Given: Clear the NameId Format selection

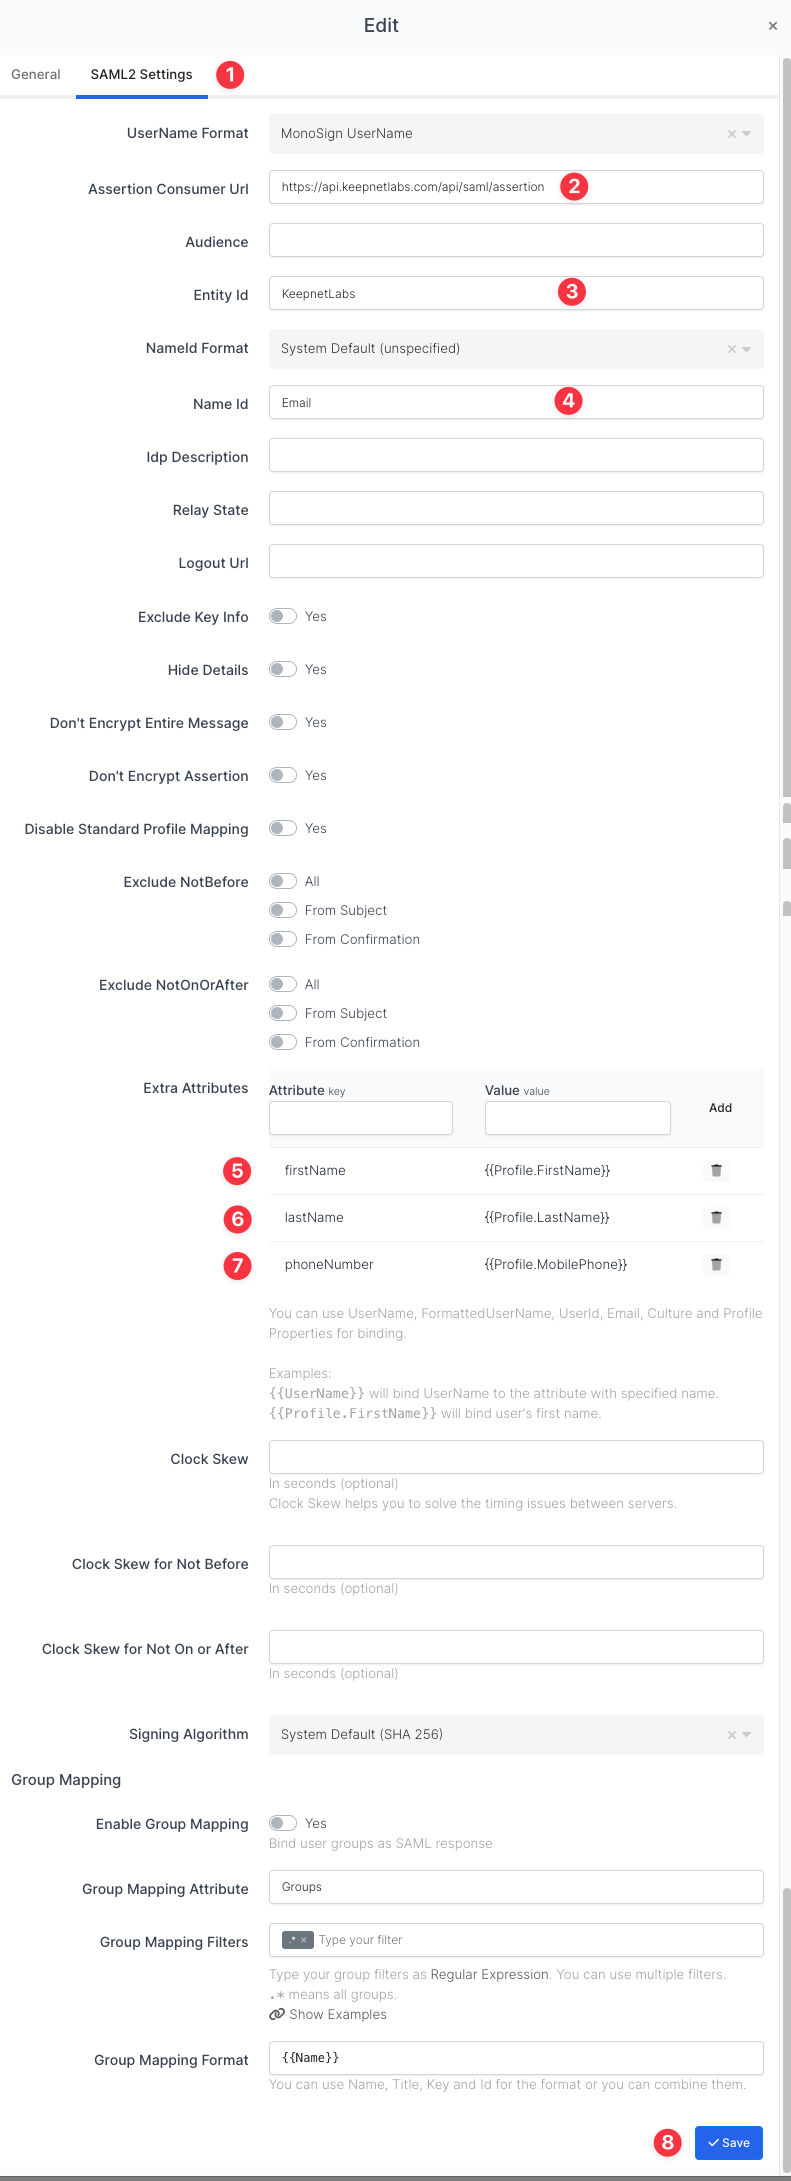Looking at the screenshot, I should click(x=731, y=349).
